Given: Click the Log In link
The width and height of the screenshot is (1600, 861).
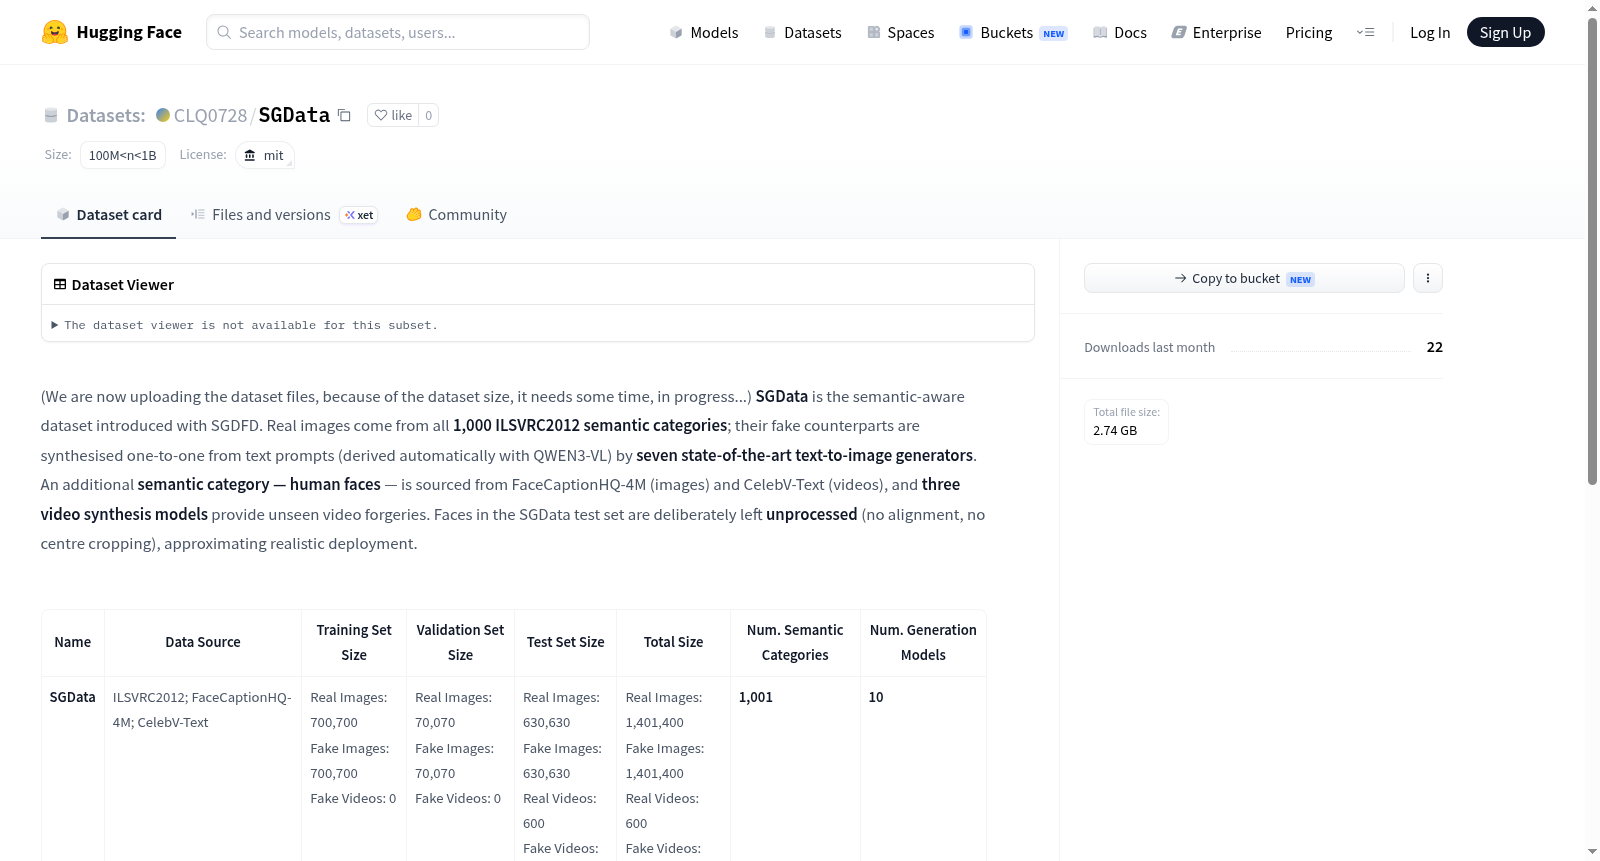Looking at the screenshot, I should tap(1430, 32).
